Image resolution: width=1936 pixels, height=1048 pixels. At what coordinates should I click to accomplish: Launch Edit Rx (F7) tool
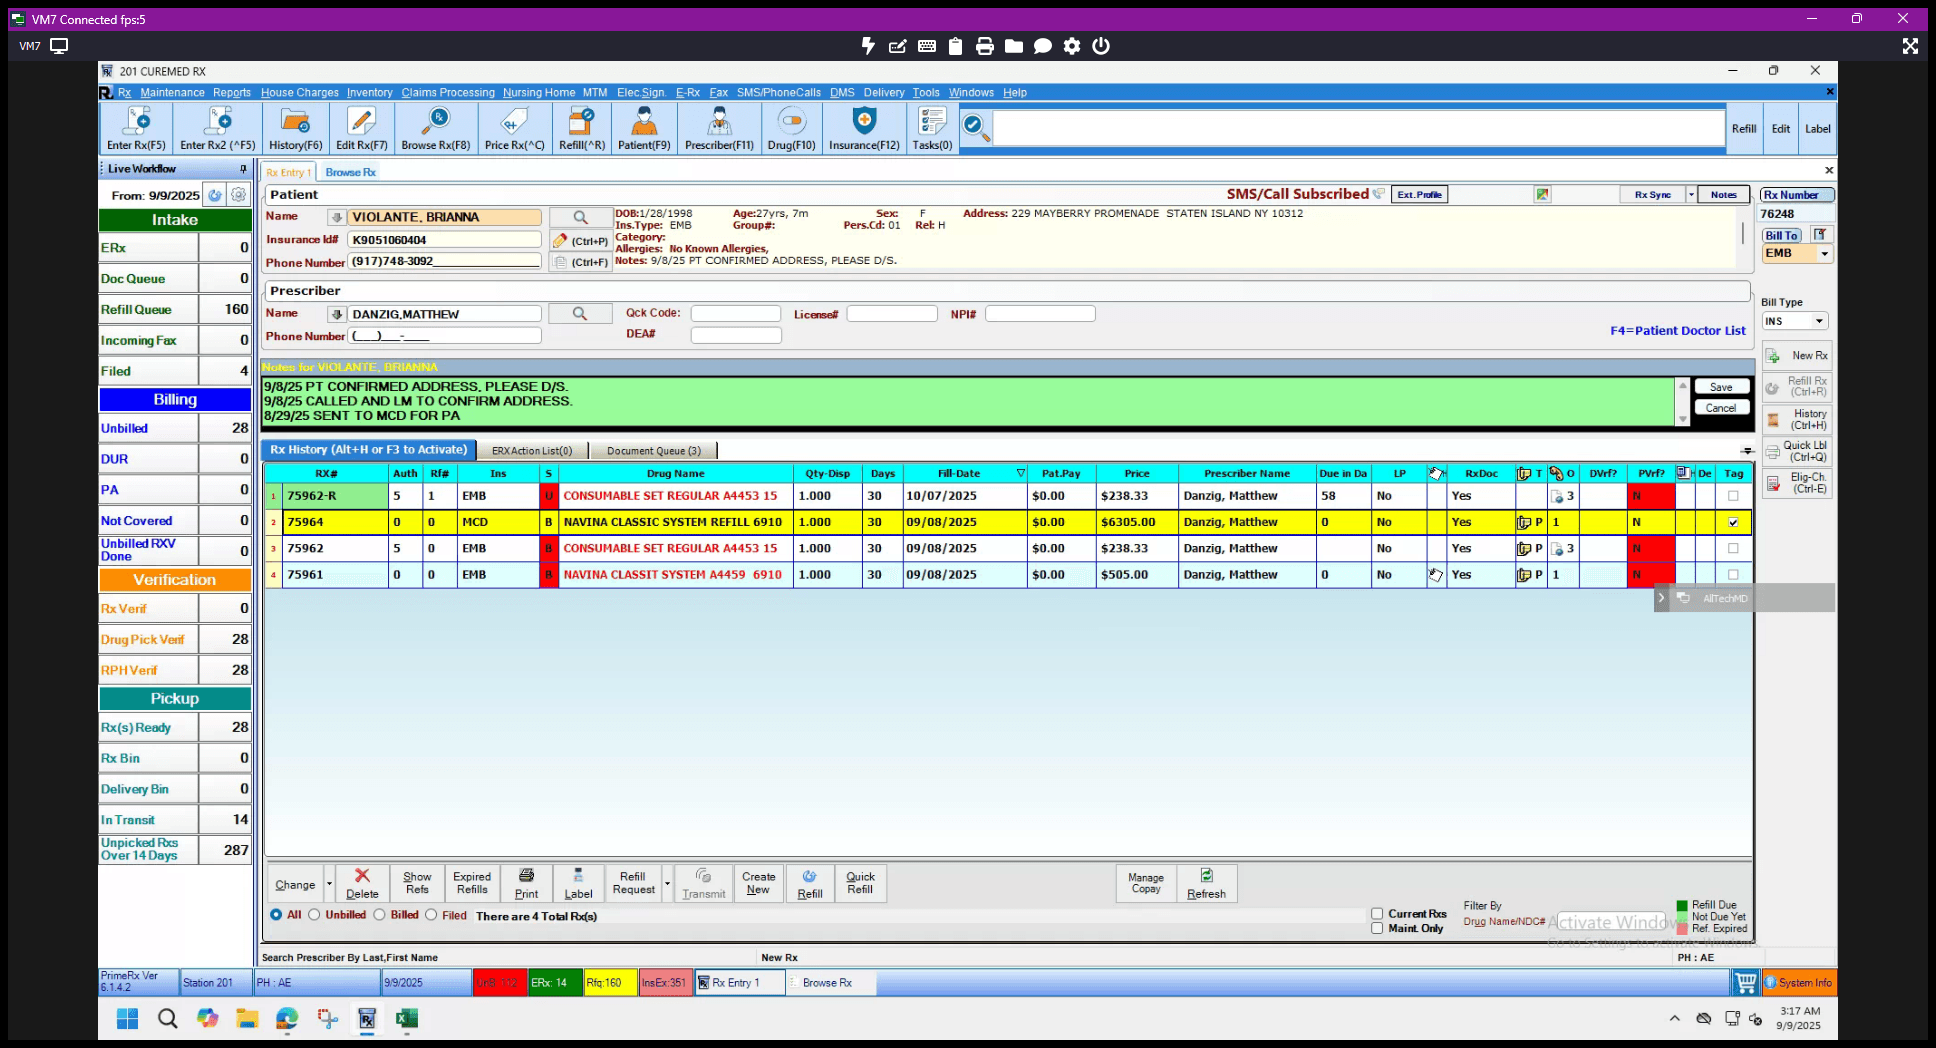click(x=361, y=129)
